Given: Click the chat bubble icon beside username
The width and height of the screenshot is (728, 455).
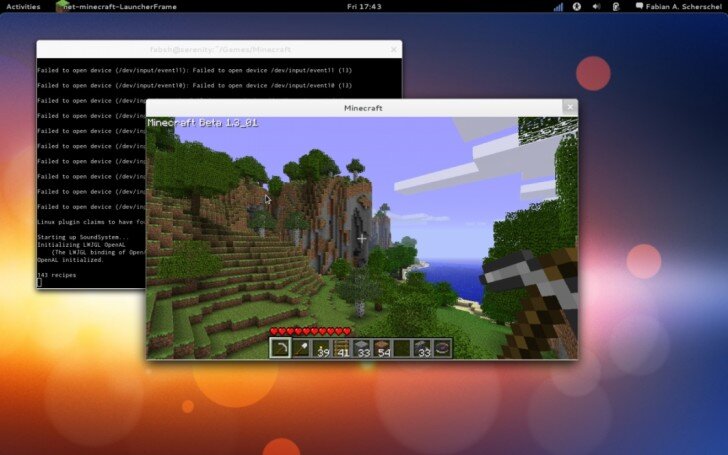Looking at the screenshot, I should (x=639, y=6).
